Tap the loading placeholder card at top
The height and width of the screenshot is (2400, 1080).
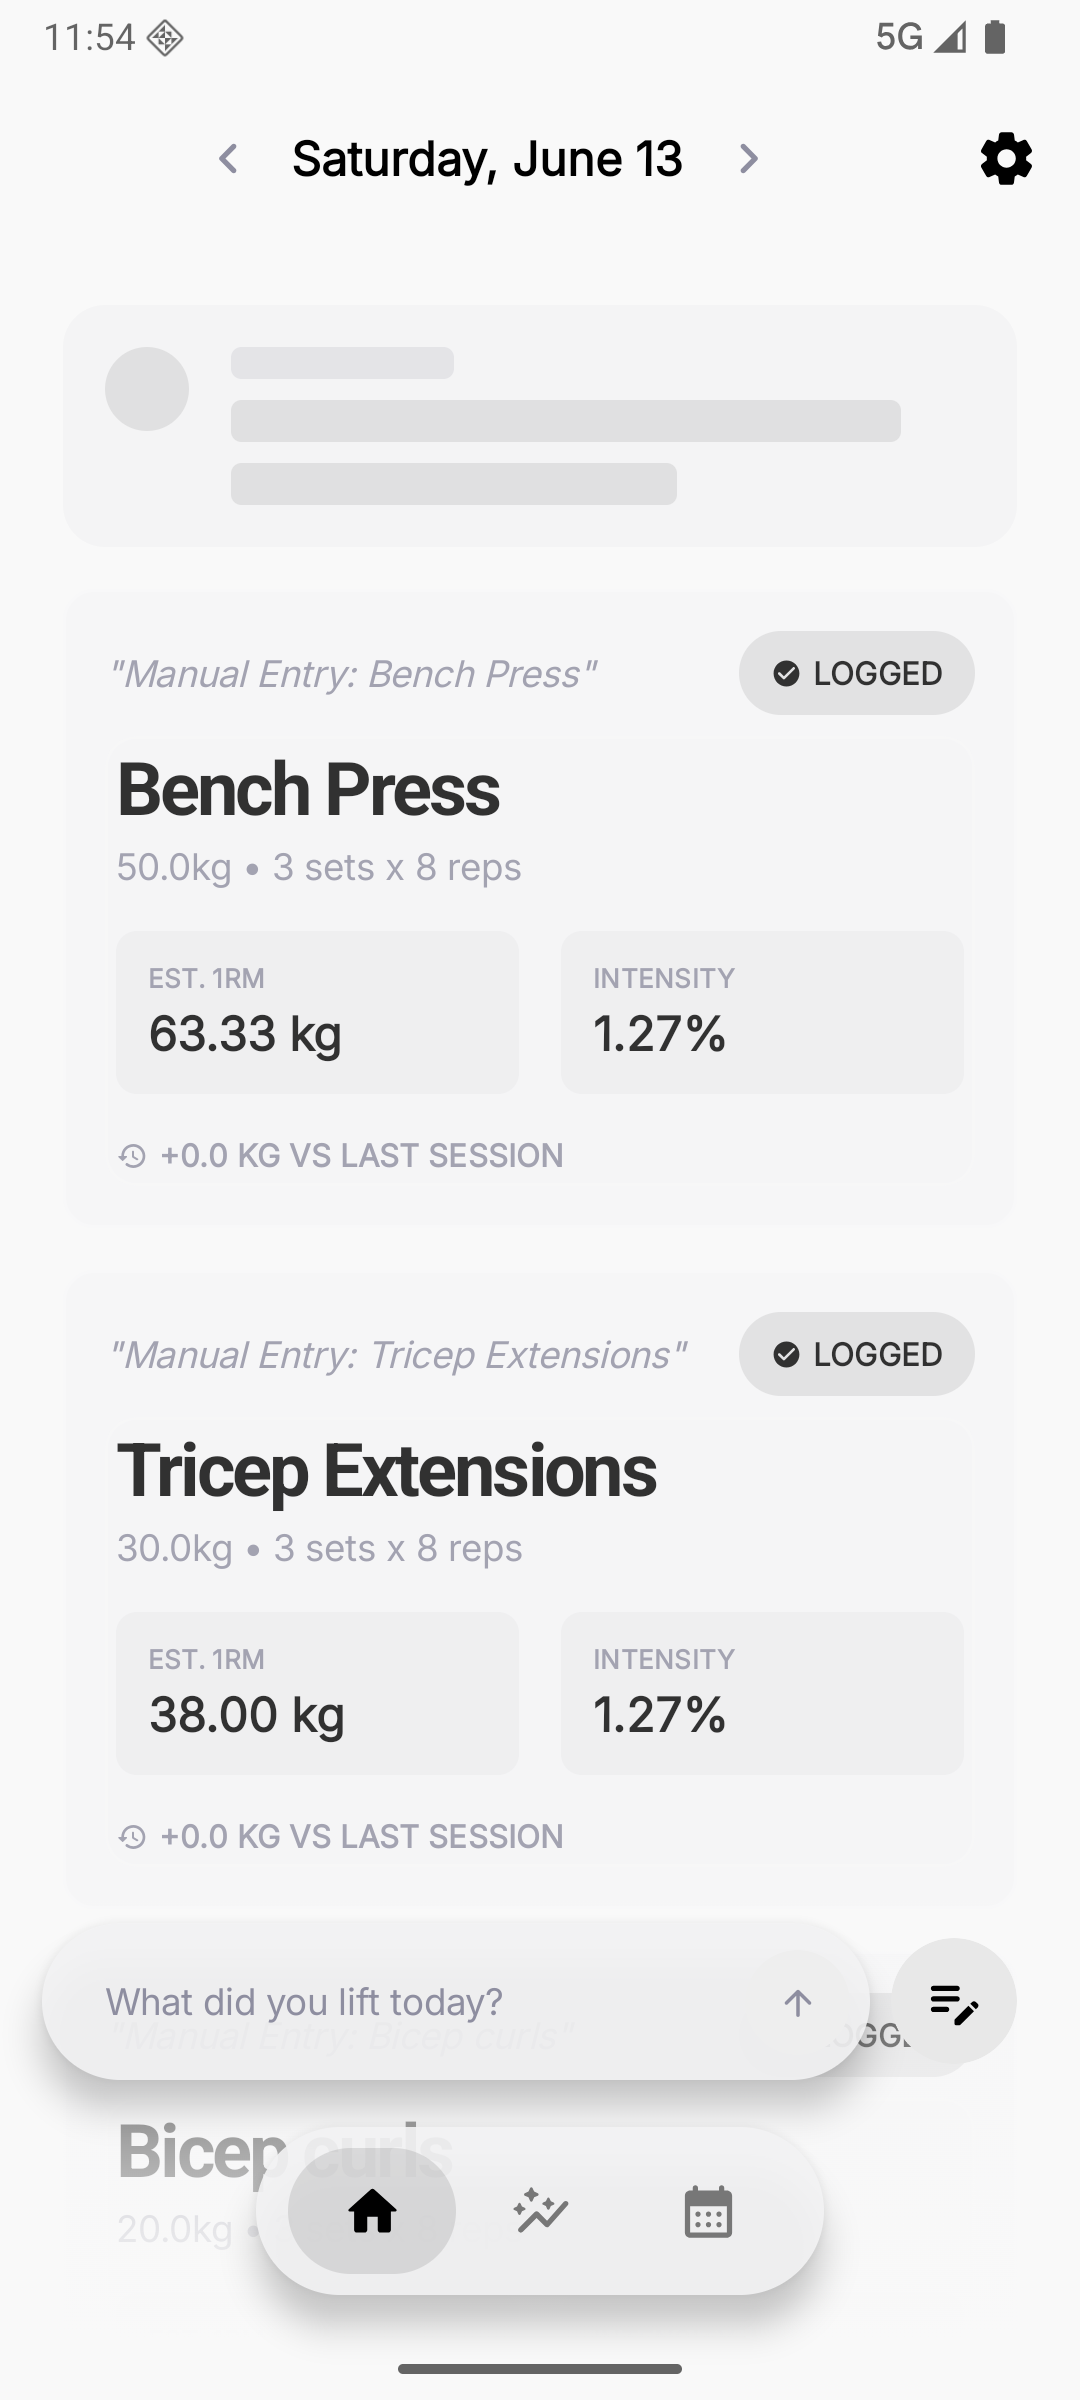click(540, 426)
